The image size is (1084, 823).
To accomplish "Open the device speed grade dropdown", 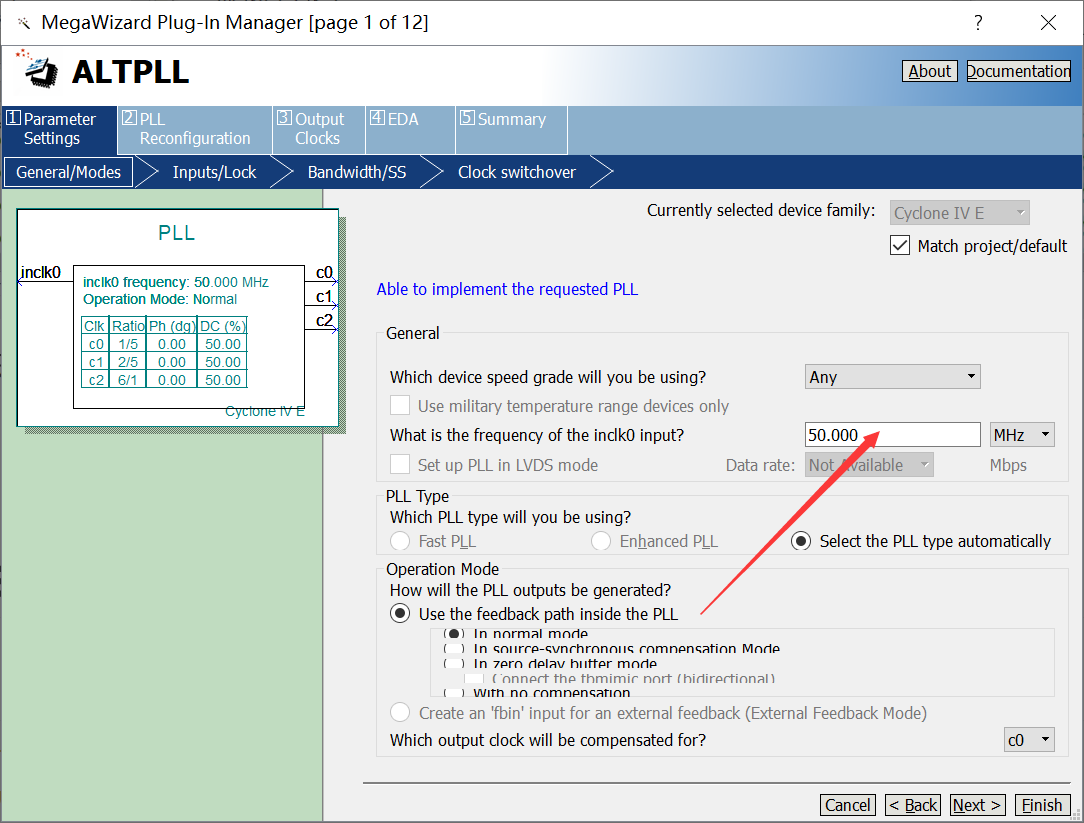I will (x=893, y=377).
